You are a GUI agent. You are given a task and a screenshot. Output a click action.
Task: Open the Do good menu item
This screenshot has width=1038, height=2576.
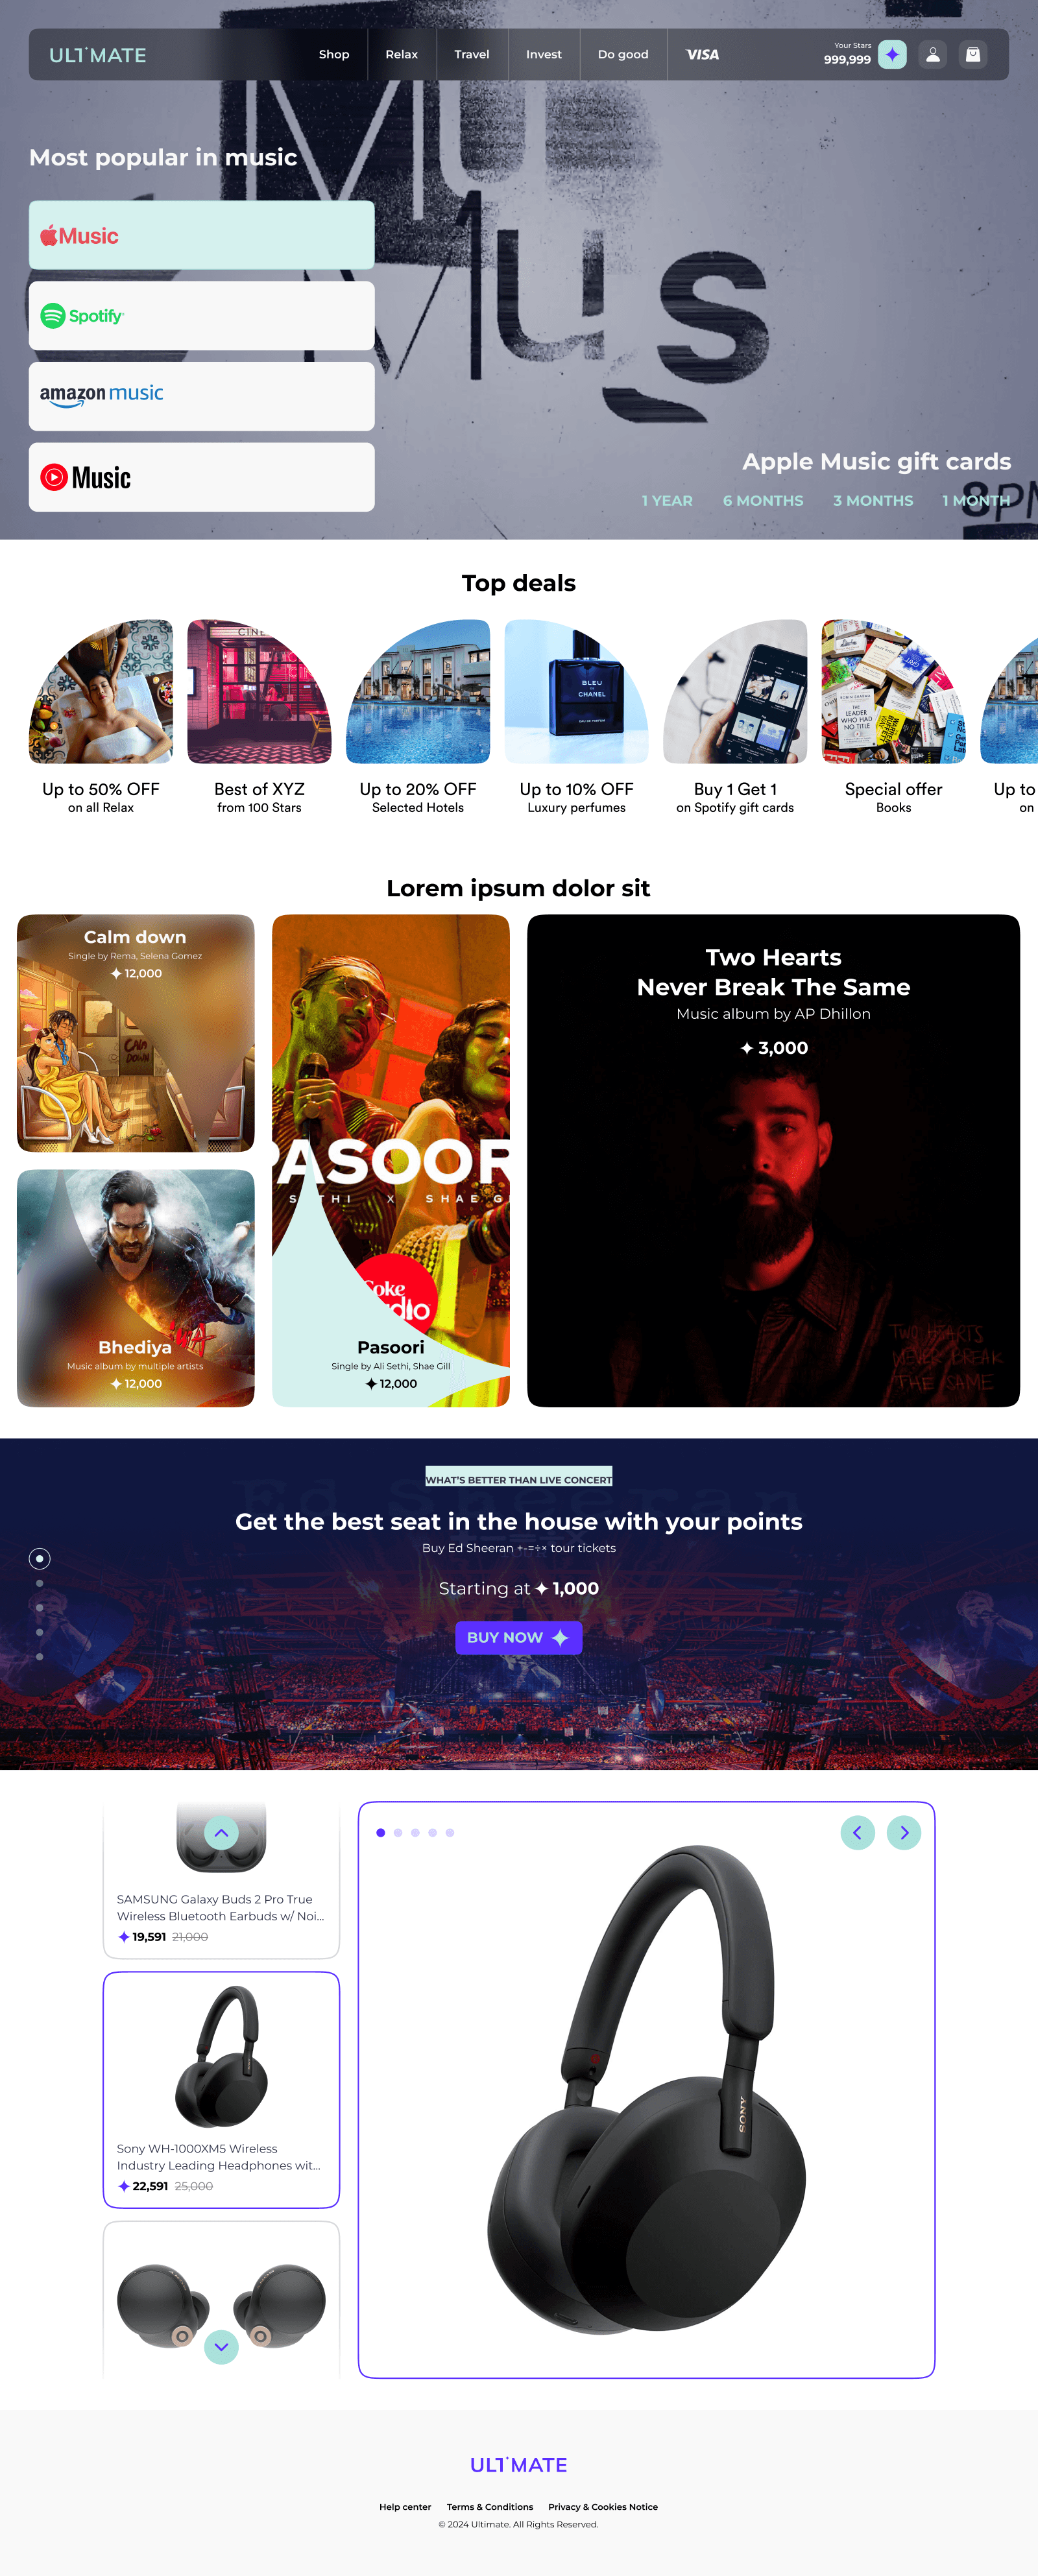[623, 55]
